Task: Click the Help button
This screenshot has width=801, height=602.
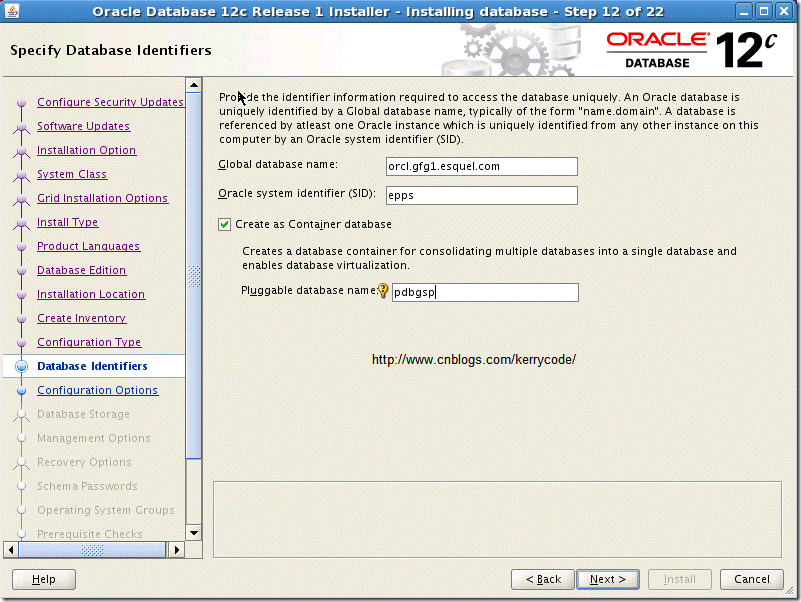Action: (44, 580)
